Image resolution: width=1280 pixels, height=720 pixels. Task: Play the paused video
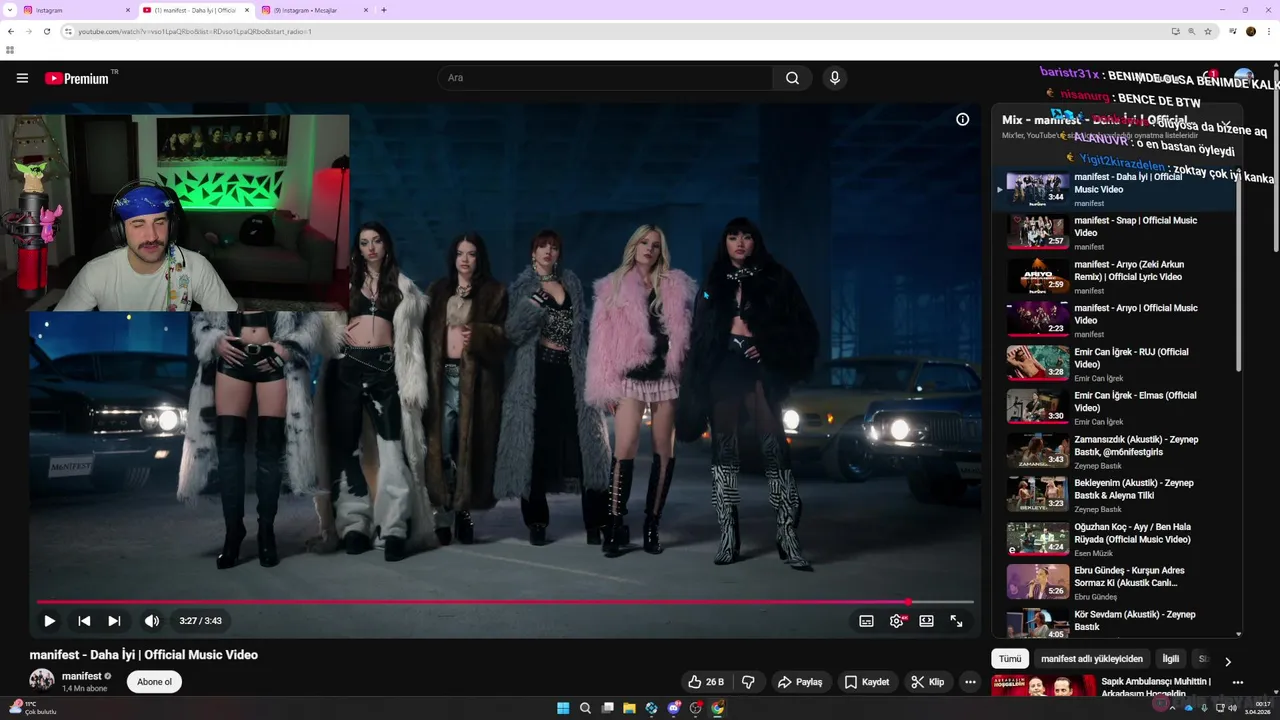[49, 621]
